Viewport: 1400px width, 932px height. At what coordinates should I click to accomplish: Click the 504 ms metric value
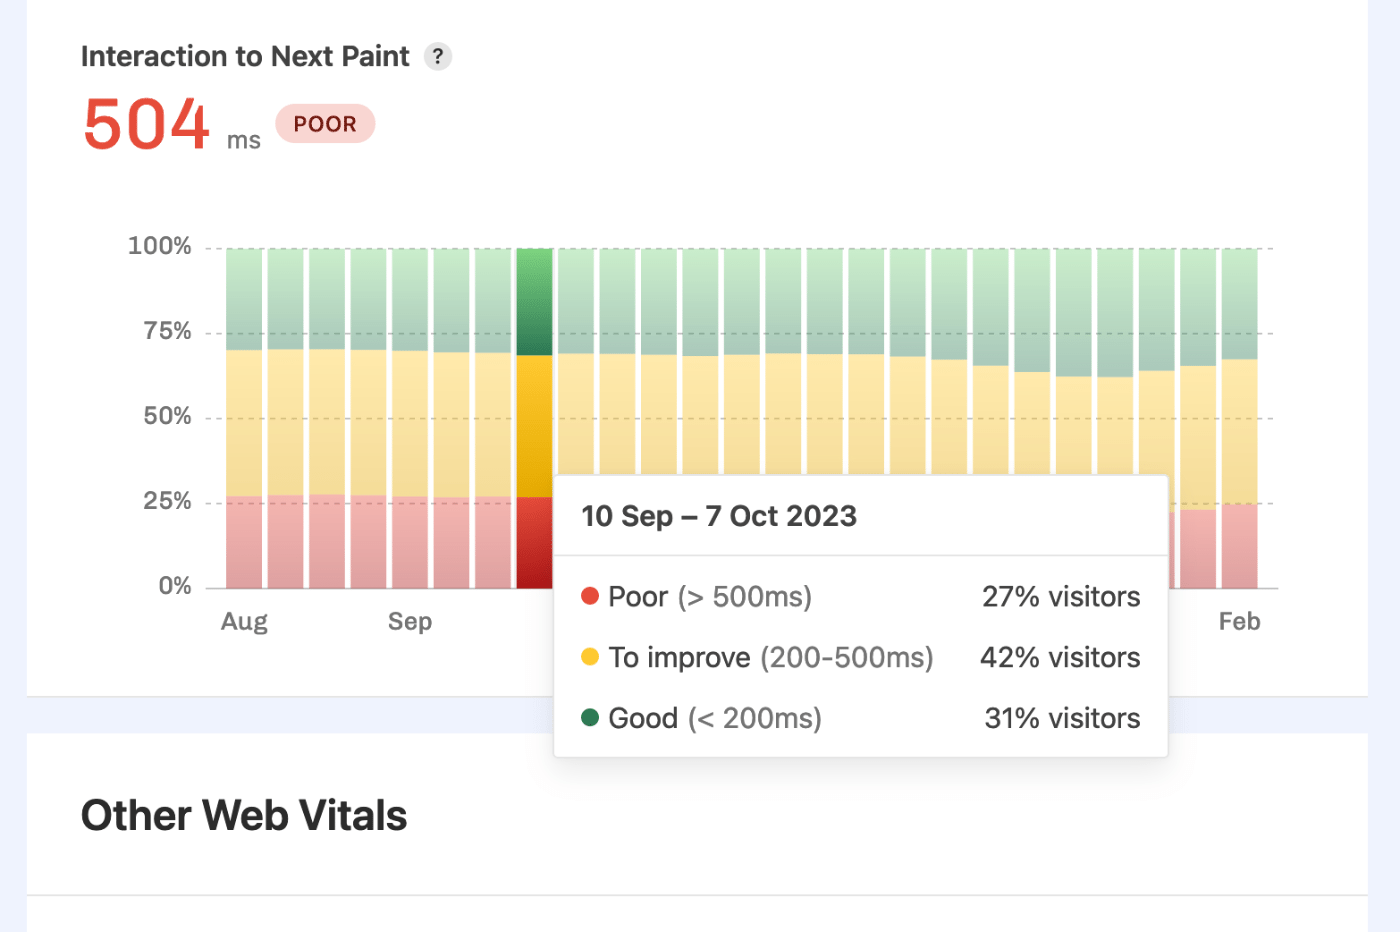(x=146, y=124)
